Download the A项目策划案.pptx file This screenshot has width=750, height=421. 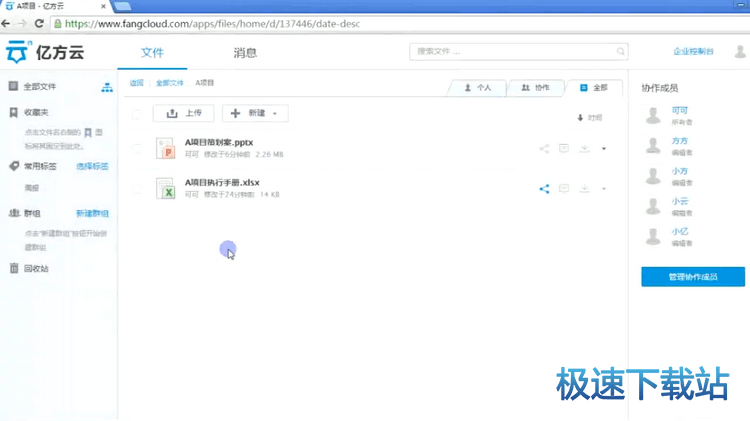coord(584,148)
